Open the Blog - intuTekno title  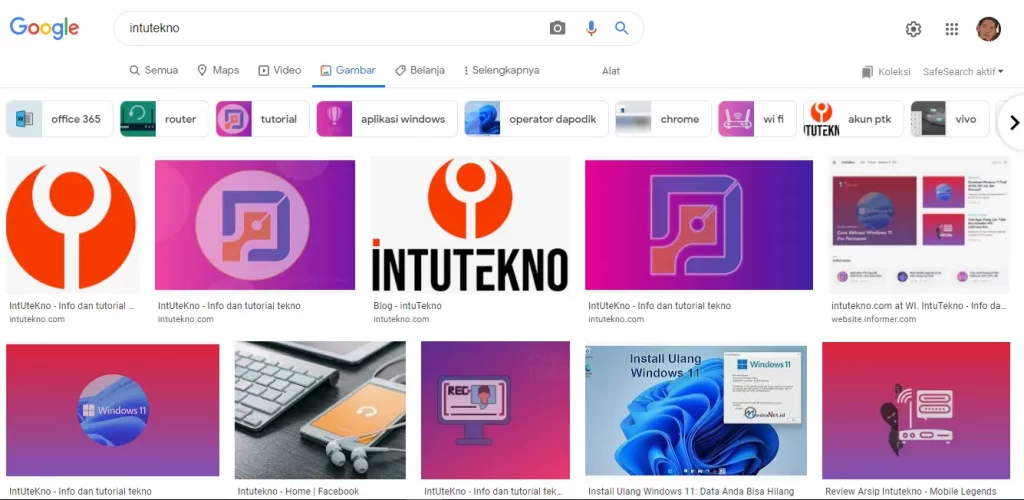[x=408, y=305]
